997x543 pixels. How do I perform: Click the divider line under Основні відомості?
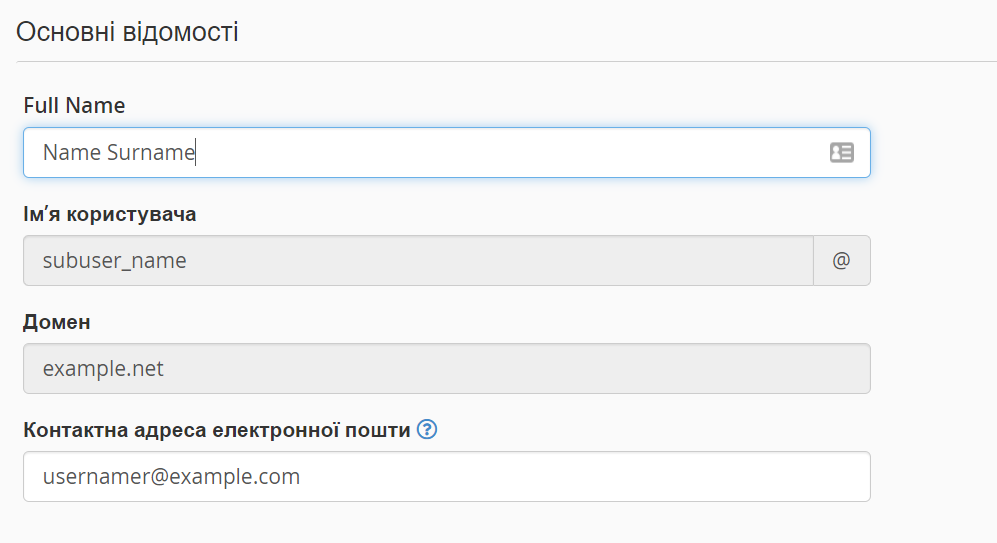(x=500, y=62)
